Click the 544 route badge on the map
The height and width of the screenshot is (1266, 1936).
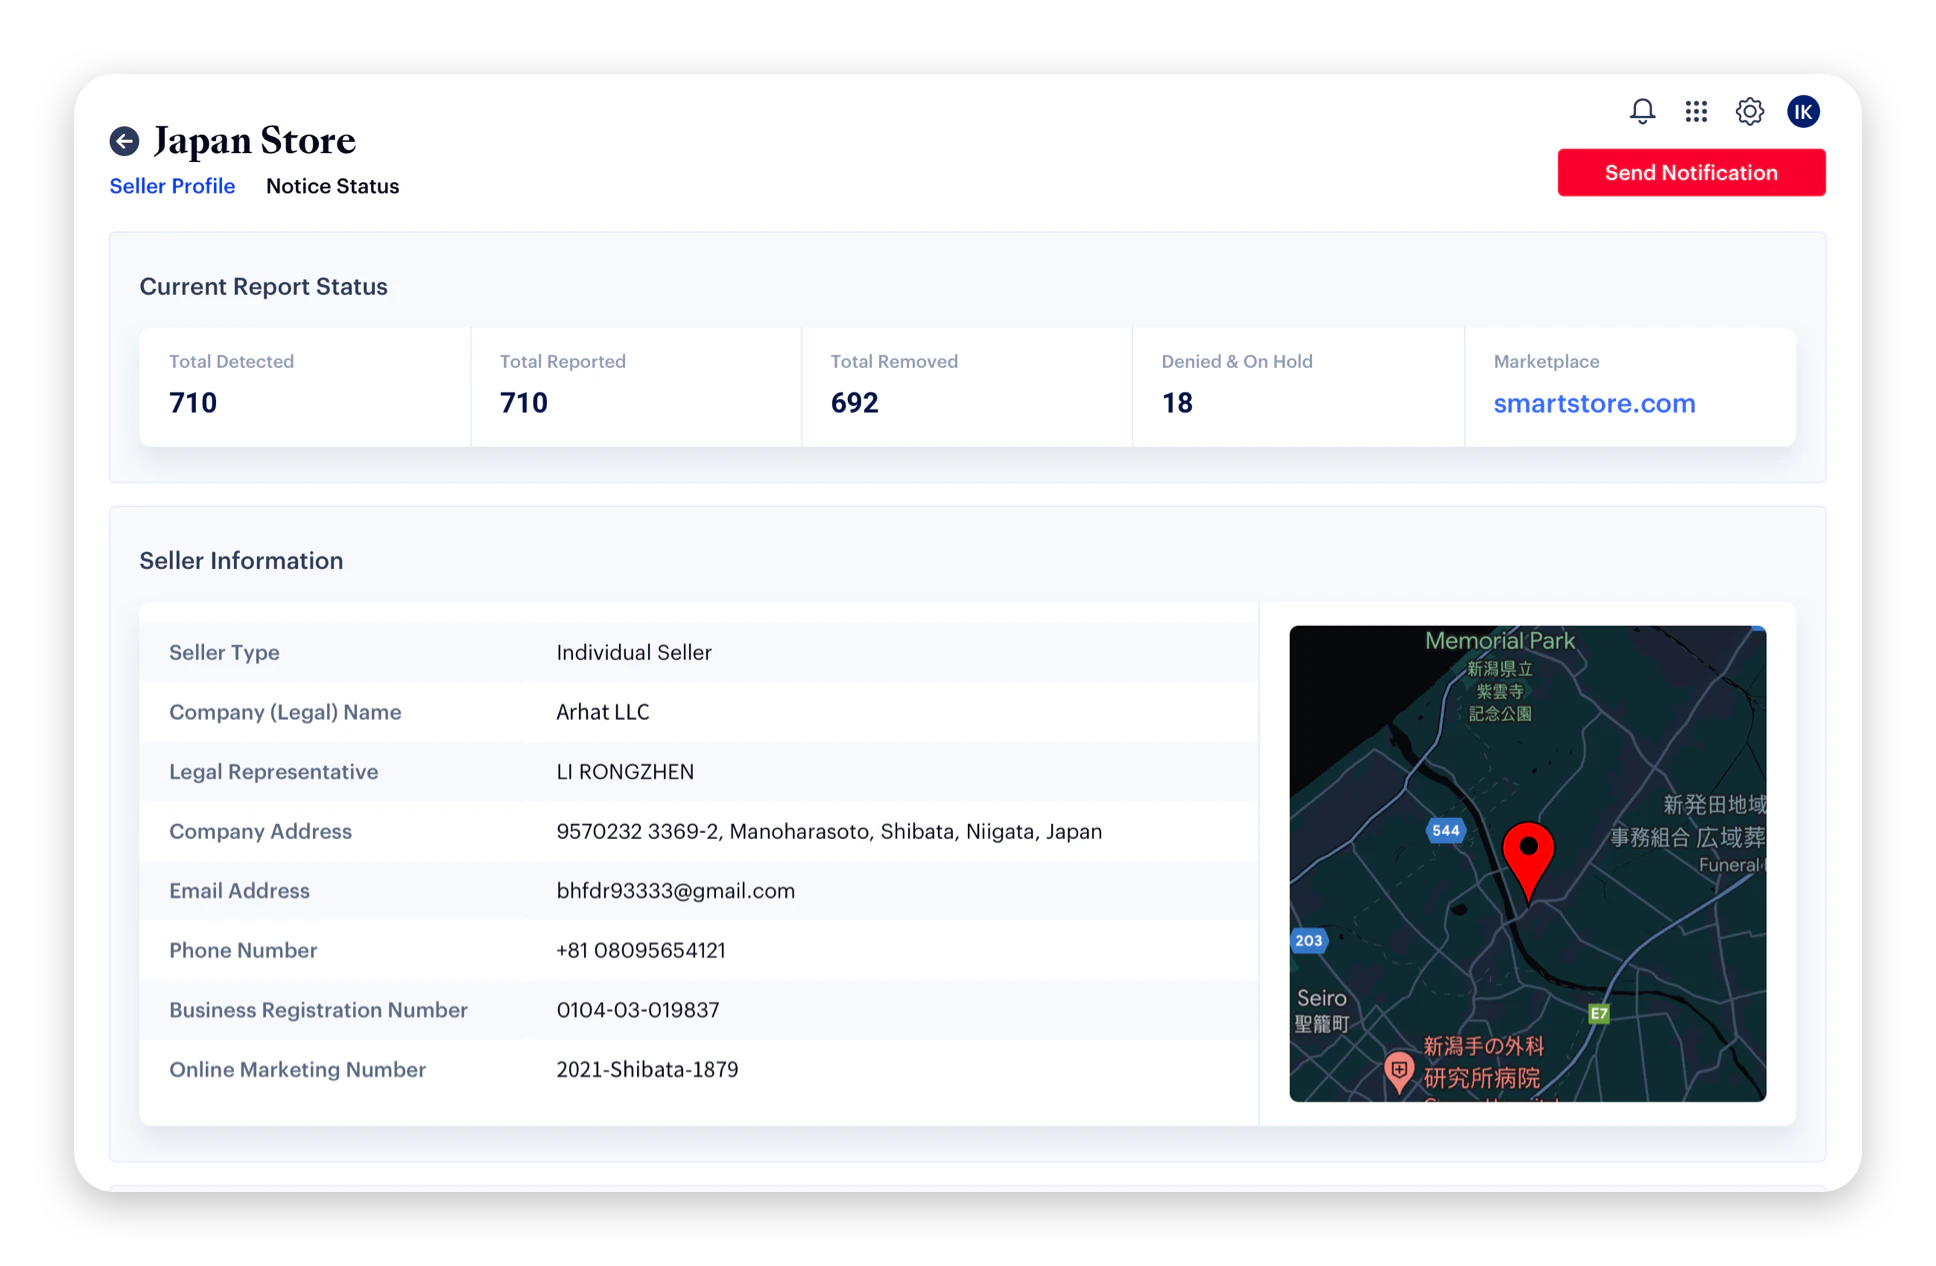coord(1444,830)
